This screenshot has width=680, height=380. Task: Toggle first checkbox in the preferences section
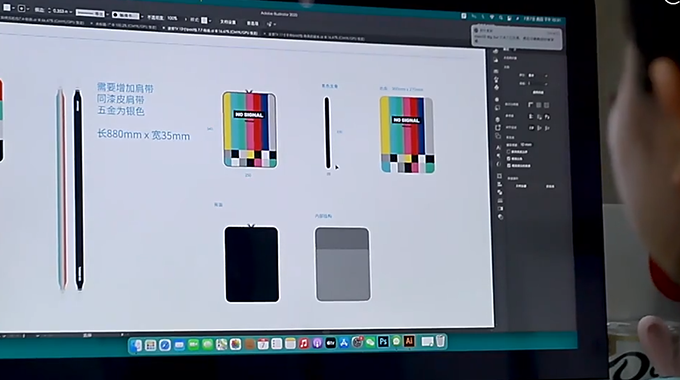[x=508, y=152]
